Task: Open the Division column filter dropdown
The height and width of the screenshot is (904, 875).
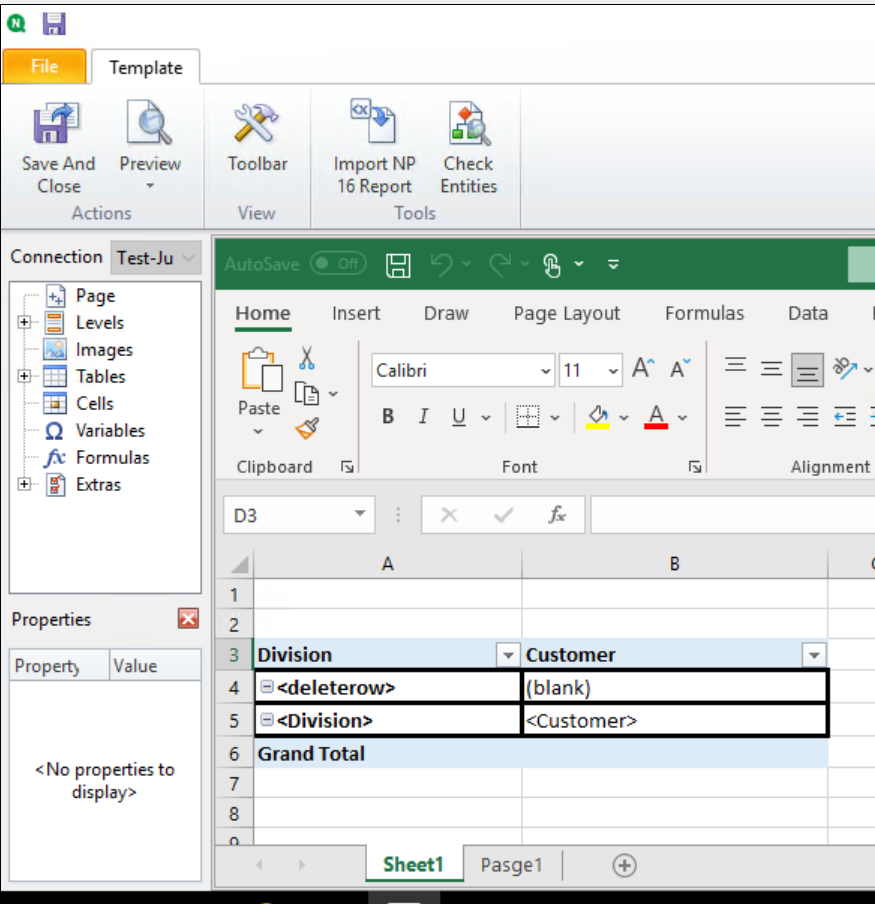Action: (x=508, y=656)
